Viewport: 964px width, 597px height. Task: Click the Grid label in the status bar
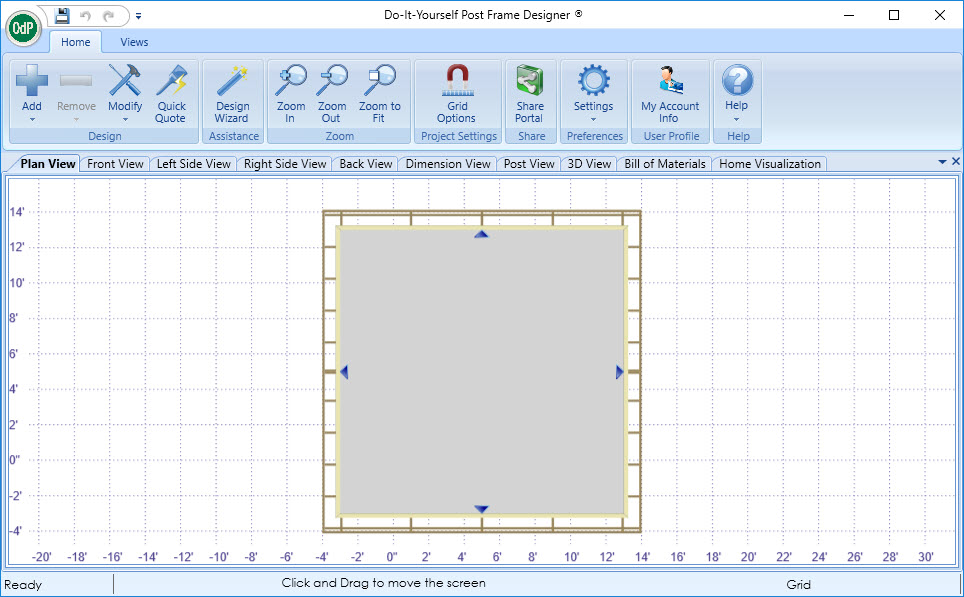798,585
